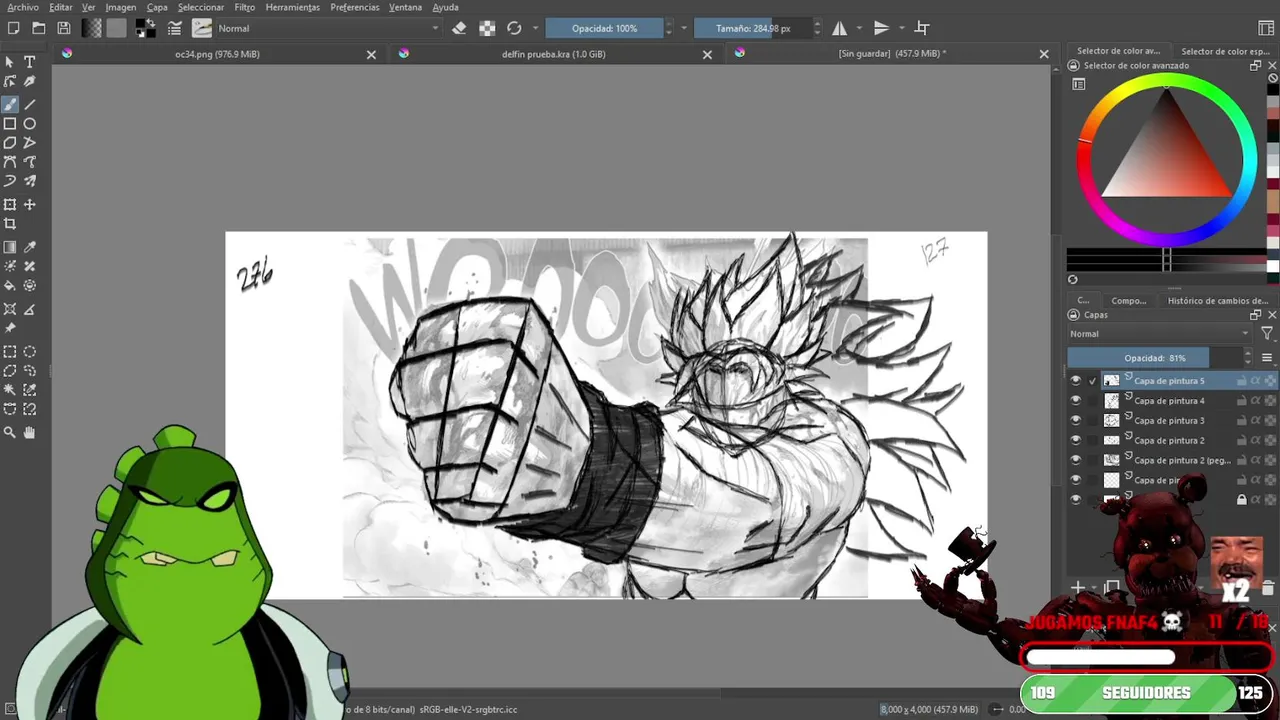The height and width of the screenshot is (720, 1280).
Task: Activate the Measure tool
Action: click(x=29, y=309)
